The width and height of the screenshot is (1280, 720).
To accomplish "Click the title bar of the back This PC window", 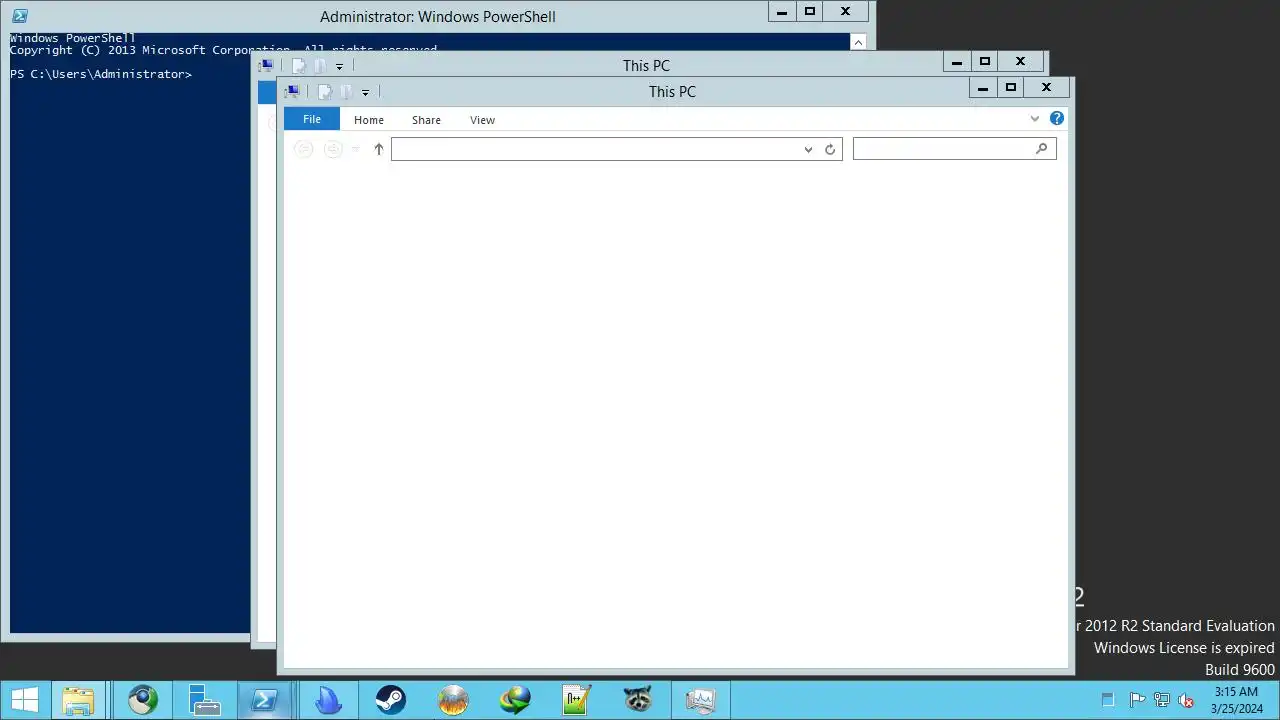I will coord(646,65).
